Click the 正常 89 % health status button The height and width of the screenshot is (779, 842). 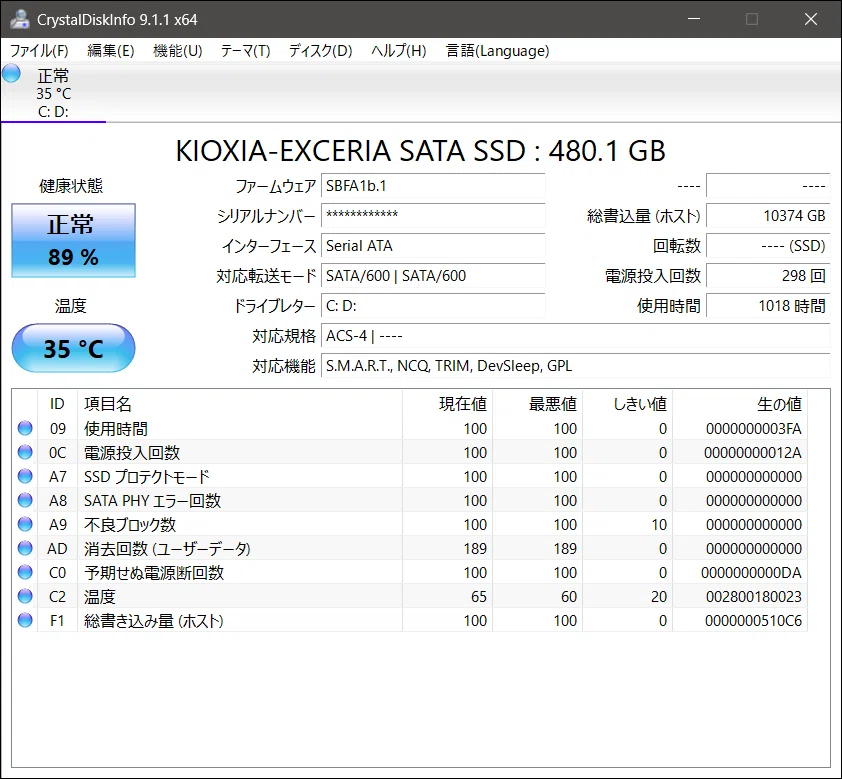[74, 241]
